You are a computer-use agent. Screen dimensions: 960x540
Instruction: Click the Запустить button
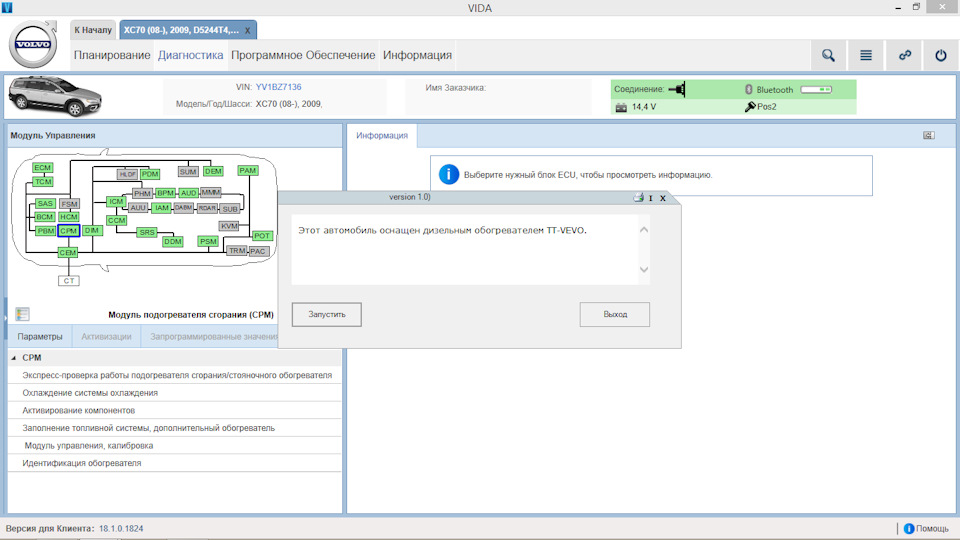326,314
